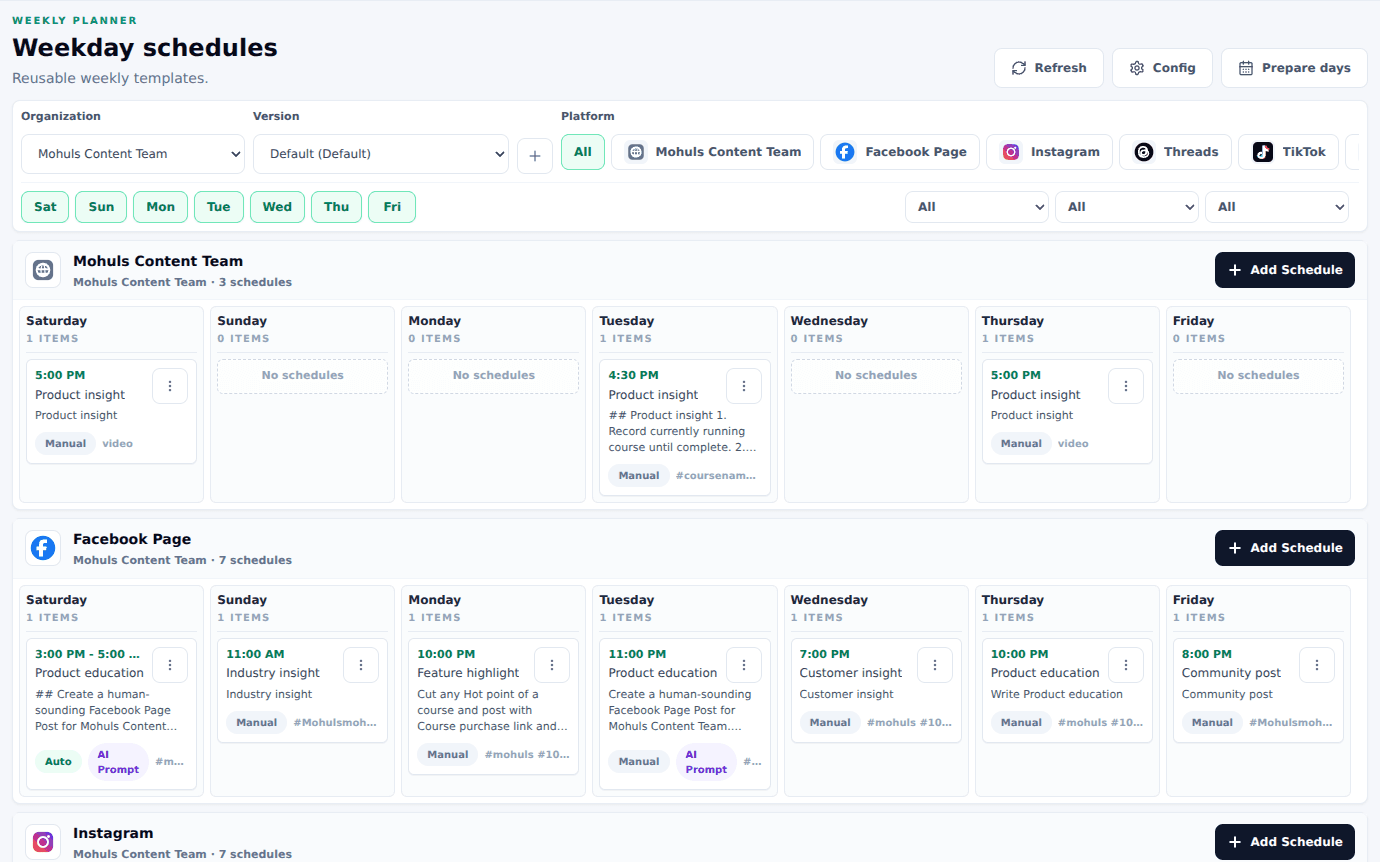
Task: Add Schedule for Mohuls Content Team
Action: tap(1285, 270)
